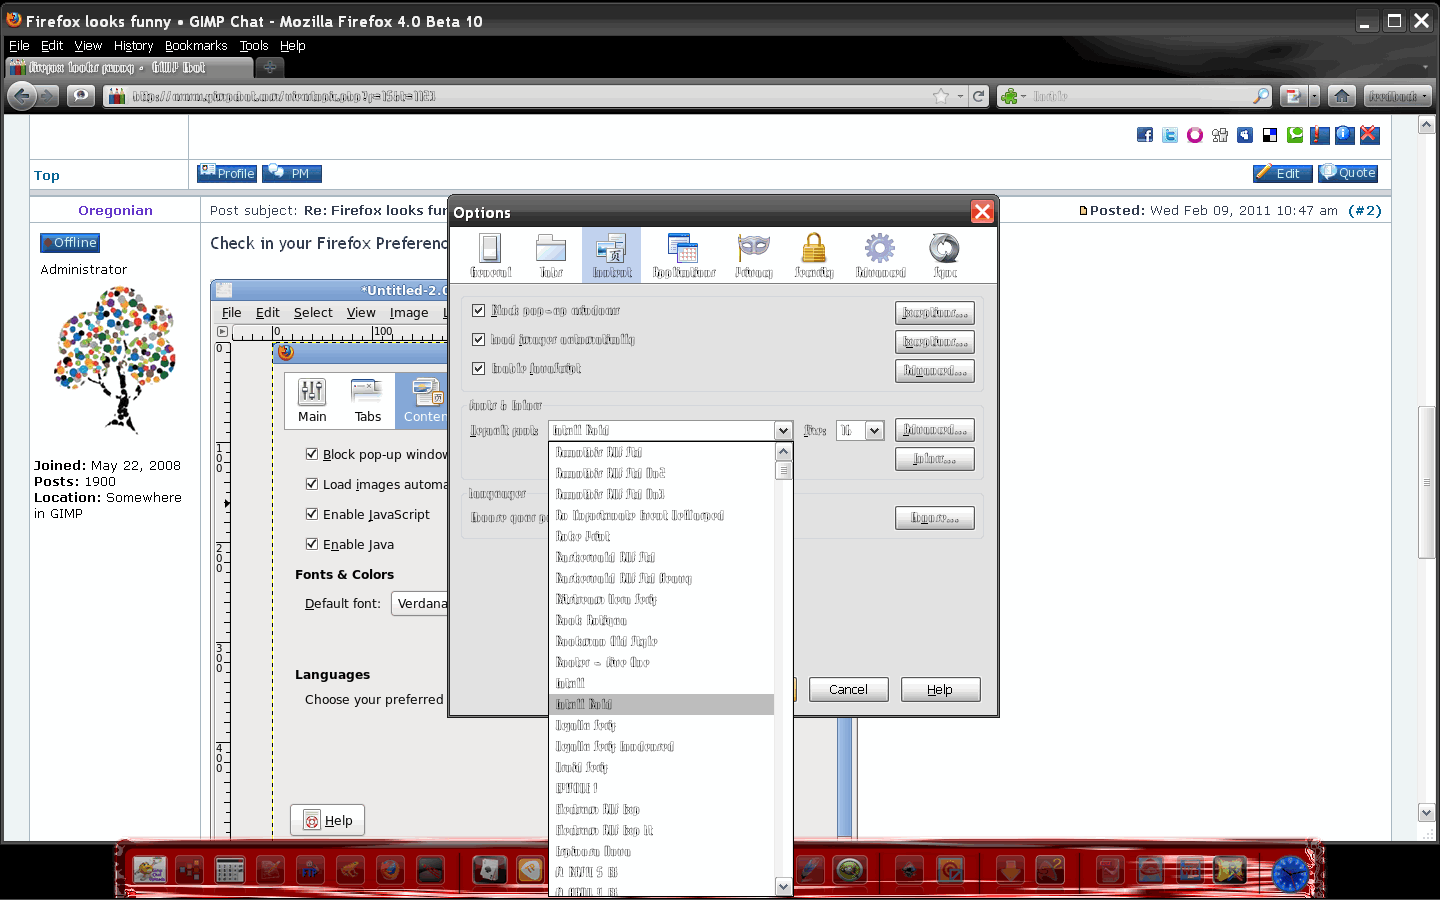Open the Feedback dropdown button

(x=1398, y=96)
